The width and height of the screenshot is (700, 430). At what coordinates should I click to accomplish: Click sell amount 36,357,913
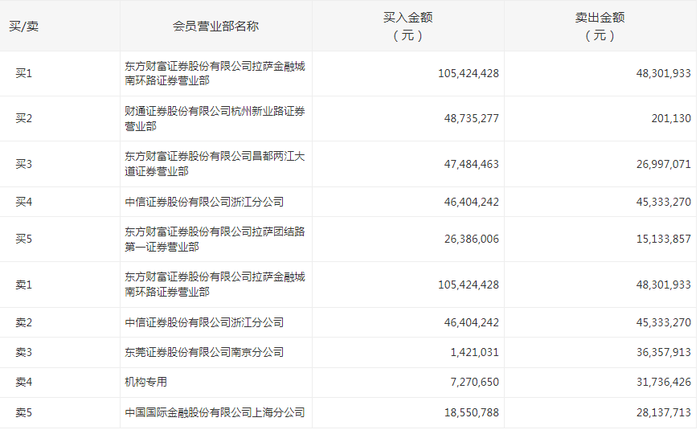tap(663, 352)
